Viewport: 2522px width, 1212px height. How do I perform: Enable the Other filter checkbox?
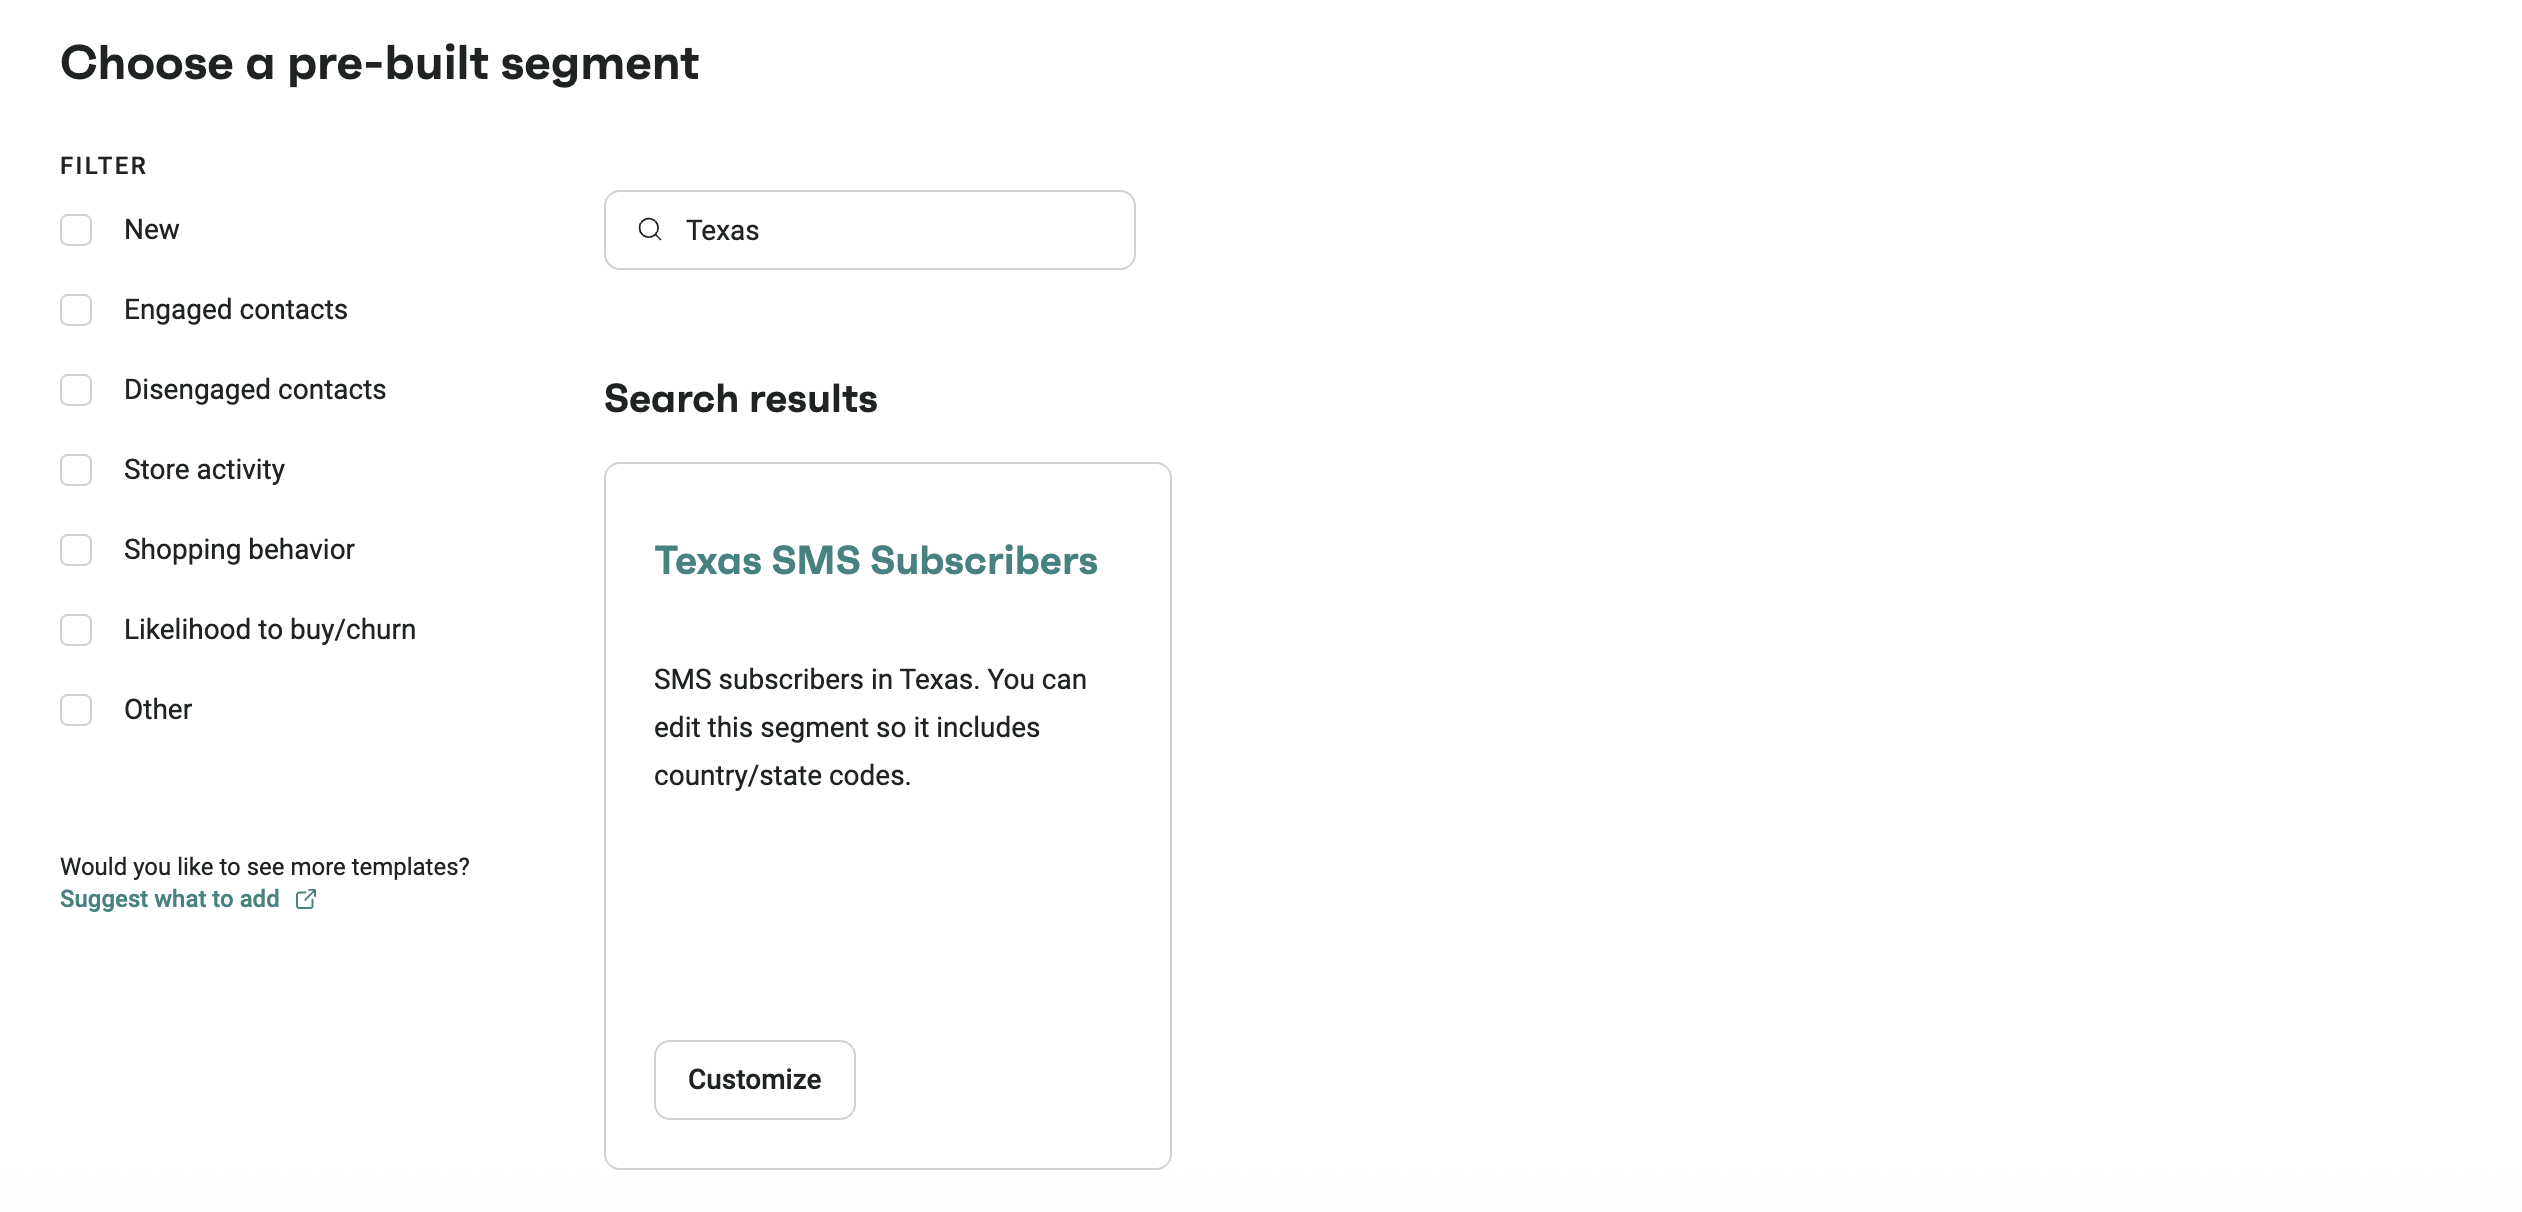[x=76, y=710]
